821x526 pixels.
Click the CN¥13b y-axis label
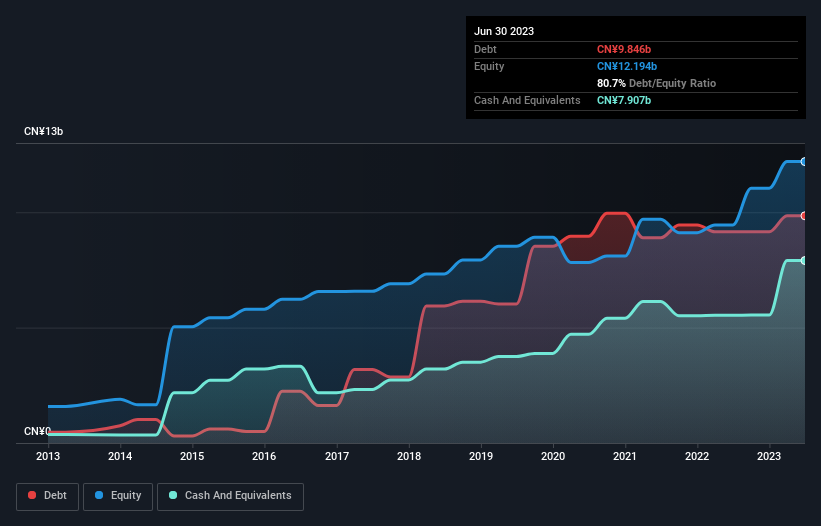[x=43, y=131]
